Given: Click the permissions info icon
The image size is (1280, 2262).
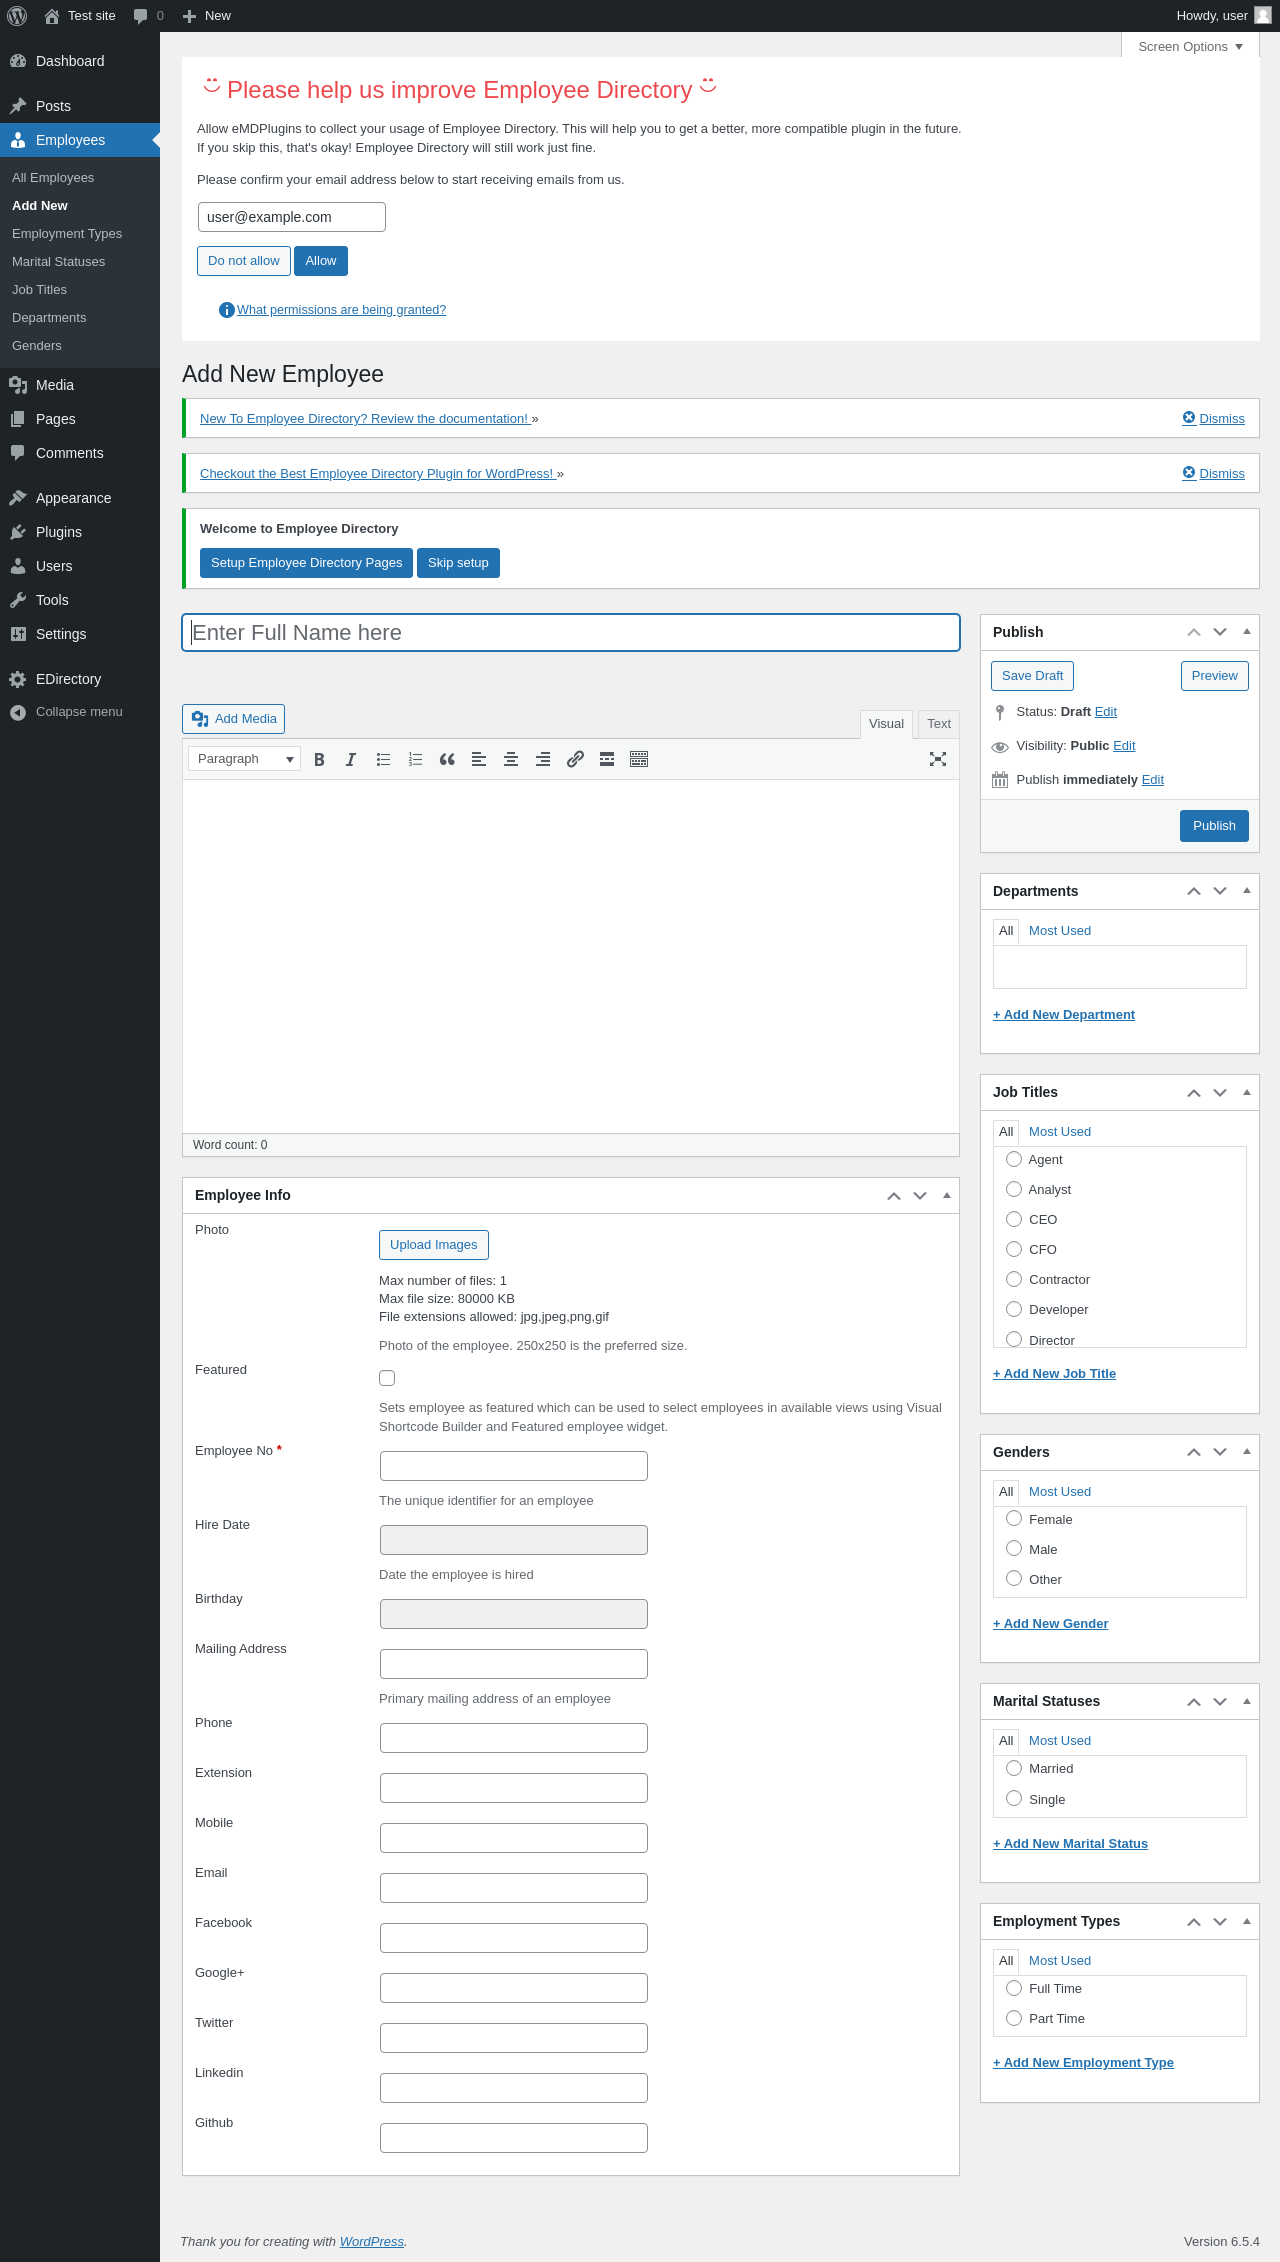Looking at the screenshot, I should point(226,310).
